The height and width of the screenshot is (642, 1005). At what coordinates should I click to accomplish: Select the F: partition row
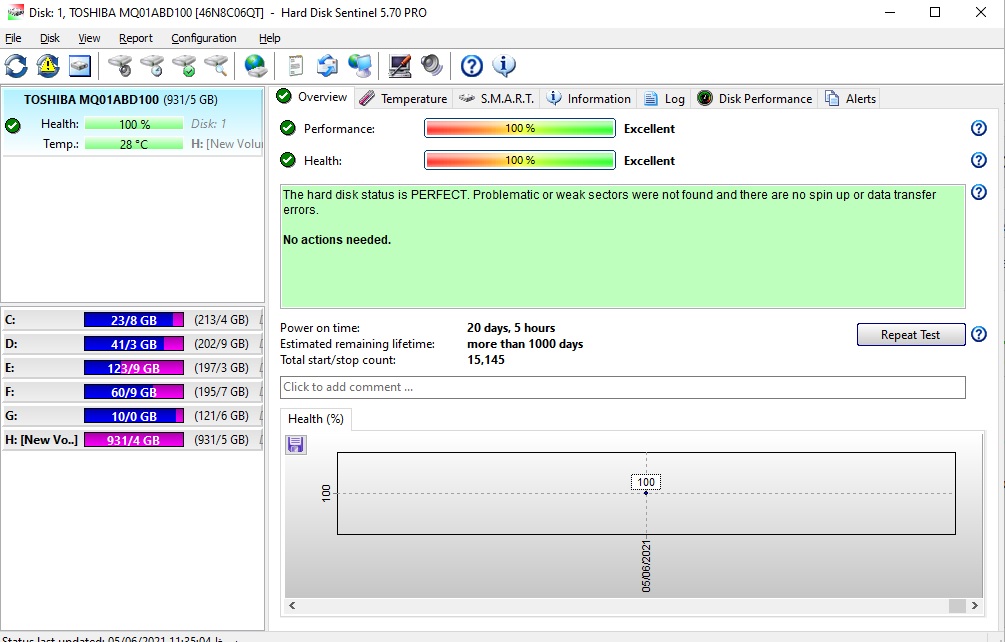pos(133,391)
